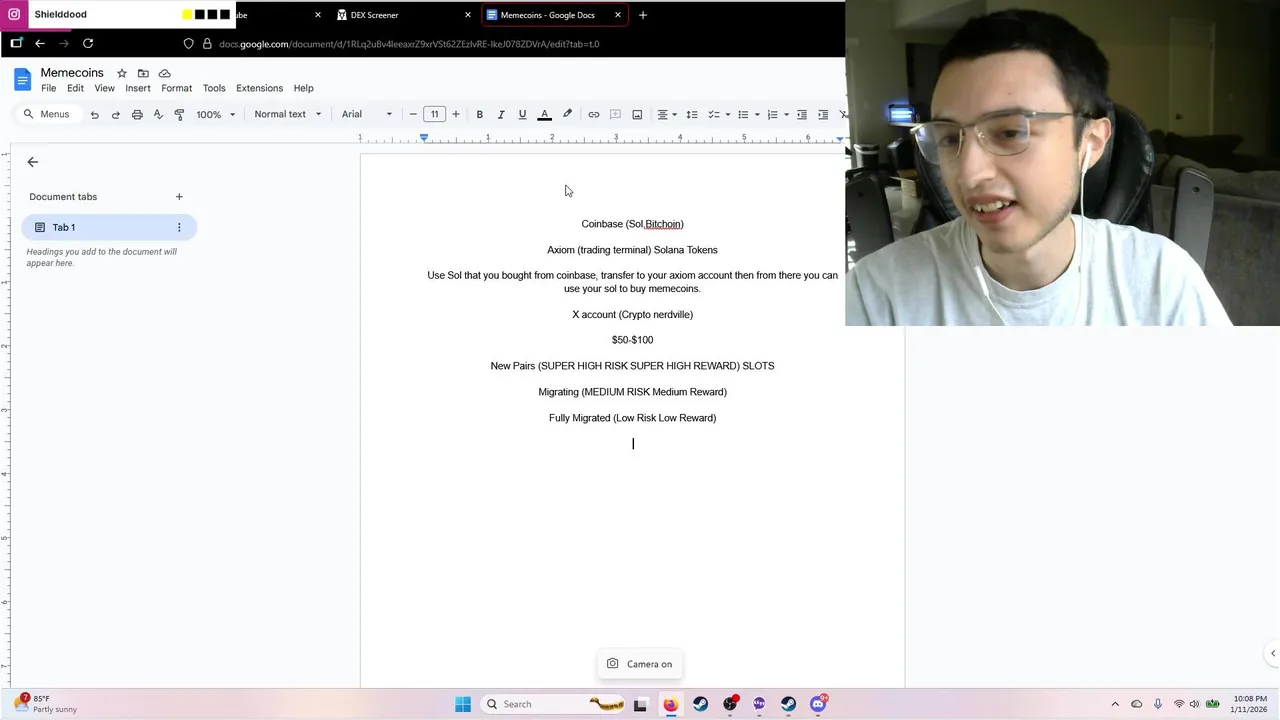Viewport: 1280px width, 720px height.
Task: Click the Camera on button
Action: click(640, 664)
